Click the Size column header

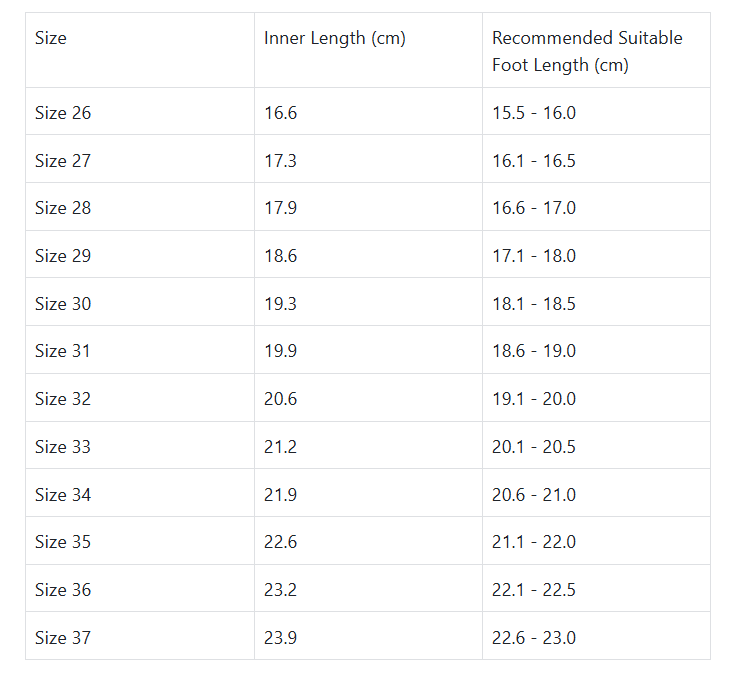(x=51, y=38)
